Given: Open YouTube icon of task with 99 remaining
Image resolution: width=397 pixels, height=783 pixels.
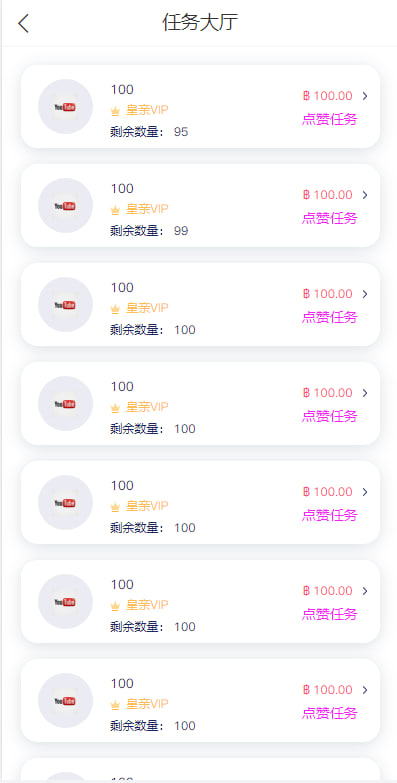Looking at the screenshot, I should tap(65, 205).
